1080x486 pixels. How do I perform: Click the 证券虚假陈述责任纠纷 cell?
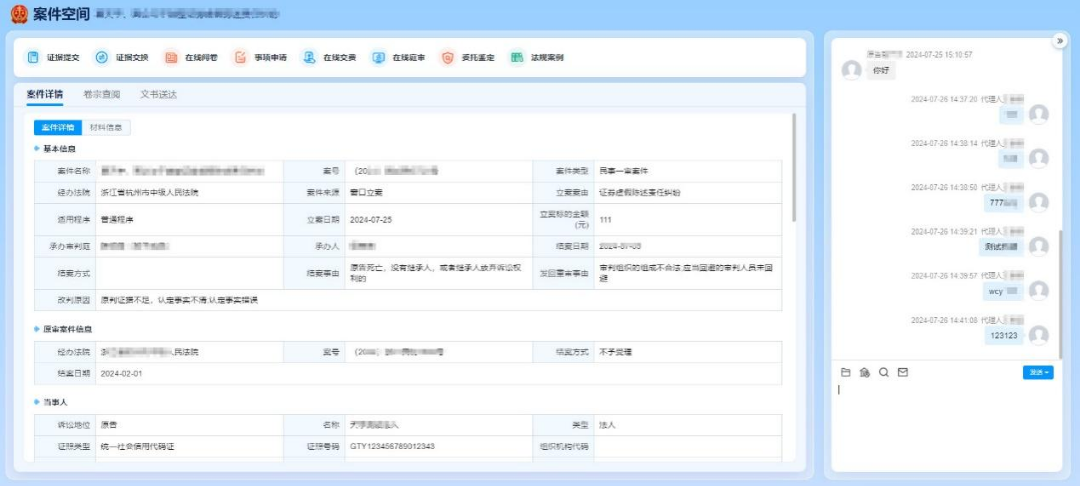(x=640, y=193)
